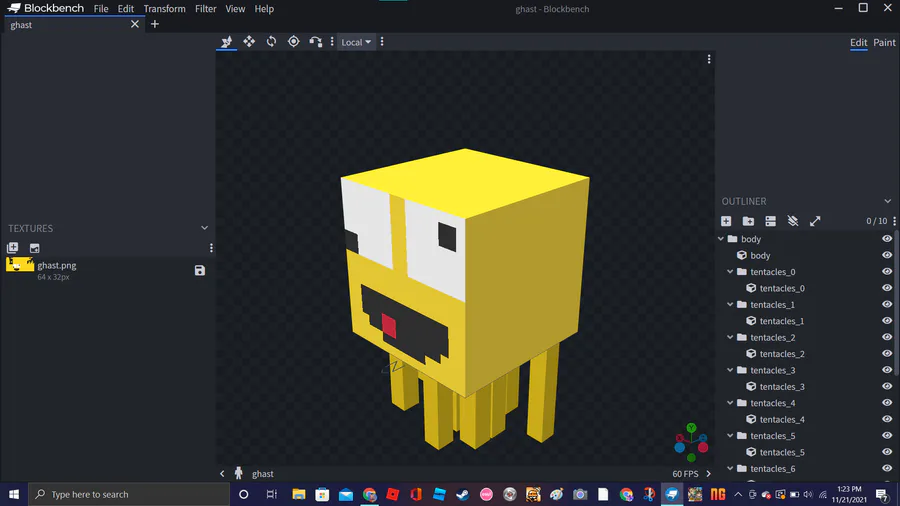Go to next display mode arrow
Screen dimensions: 900x506
[x=708, y=474]
